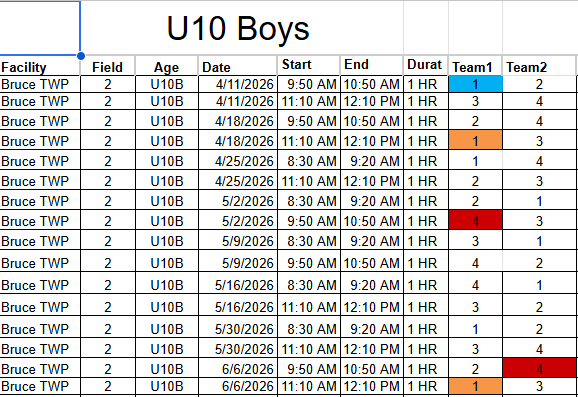Select the Team2 header cell
The height and width of the screenshot is (397, 578).
tap(539, 66)
